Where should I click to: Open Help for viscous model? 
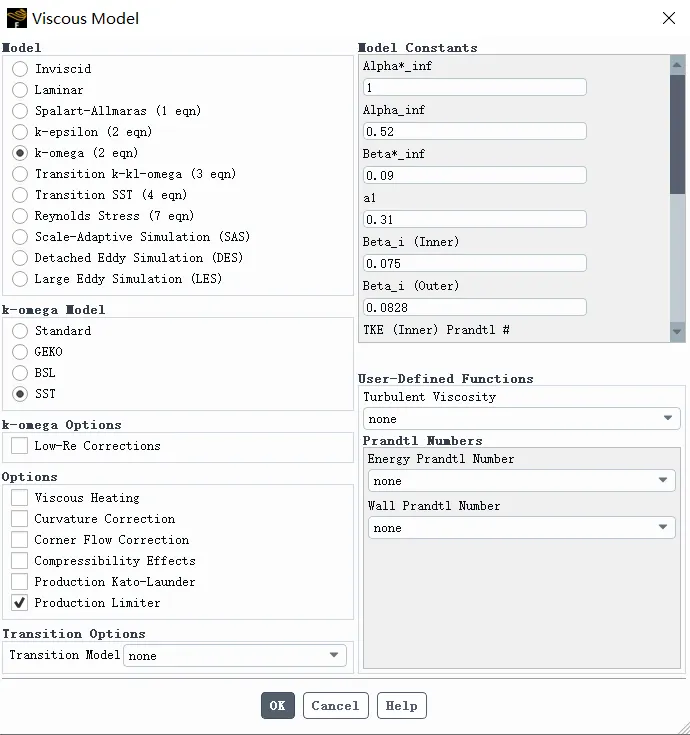coord(402,705)
